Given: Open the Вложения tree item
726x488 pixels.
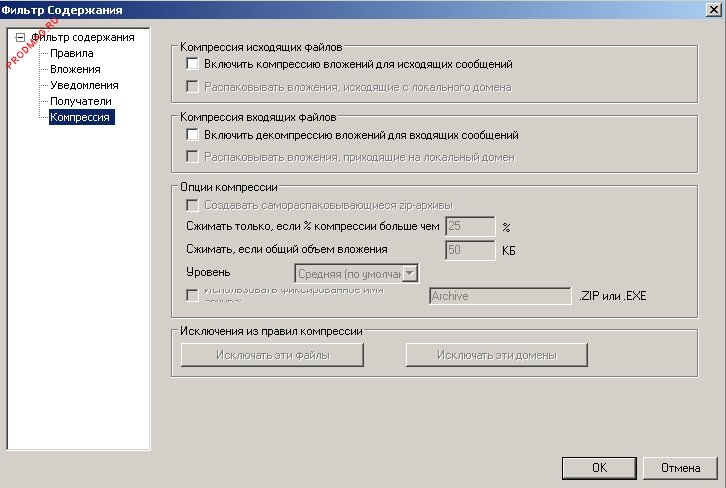Looking at the screenshot, I should coord(75,69).
